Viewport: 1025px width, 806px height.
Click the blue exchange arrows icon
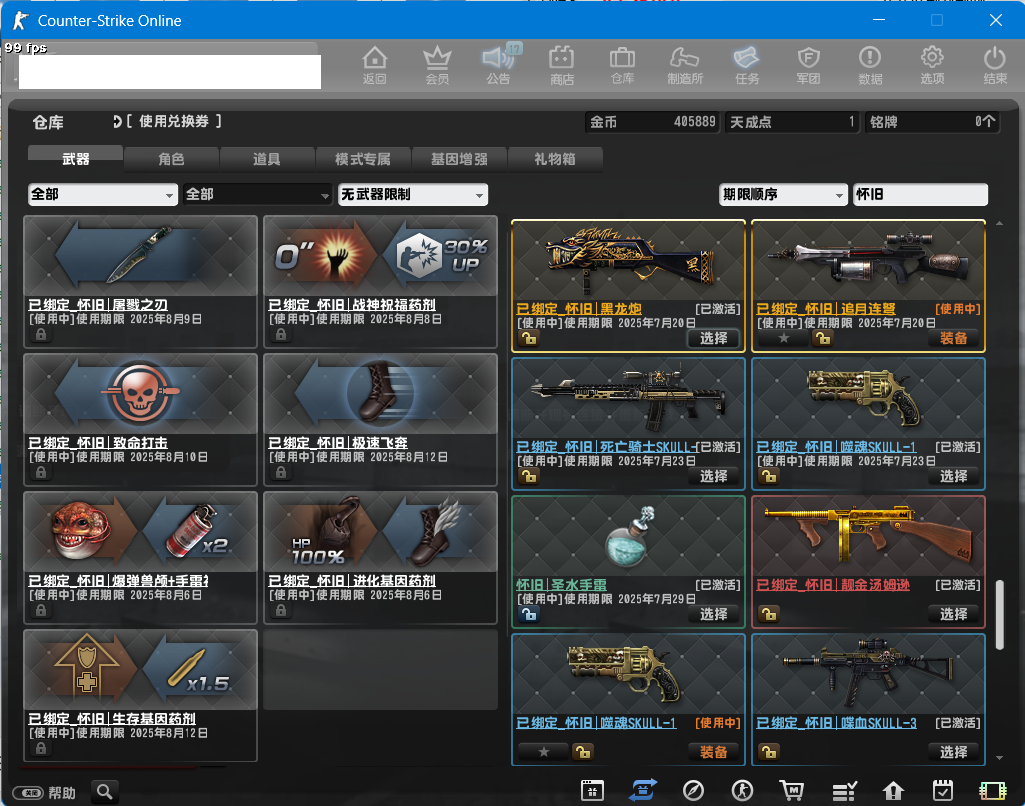(643, 791)
